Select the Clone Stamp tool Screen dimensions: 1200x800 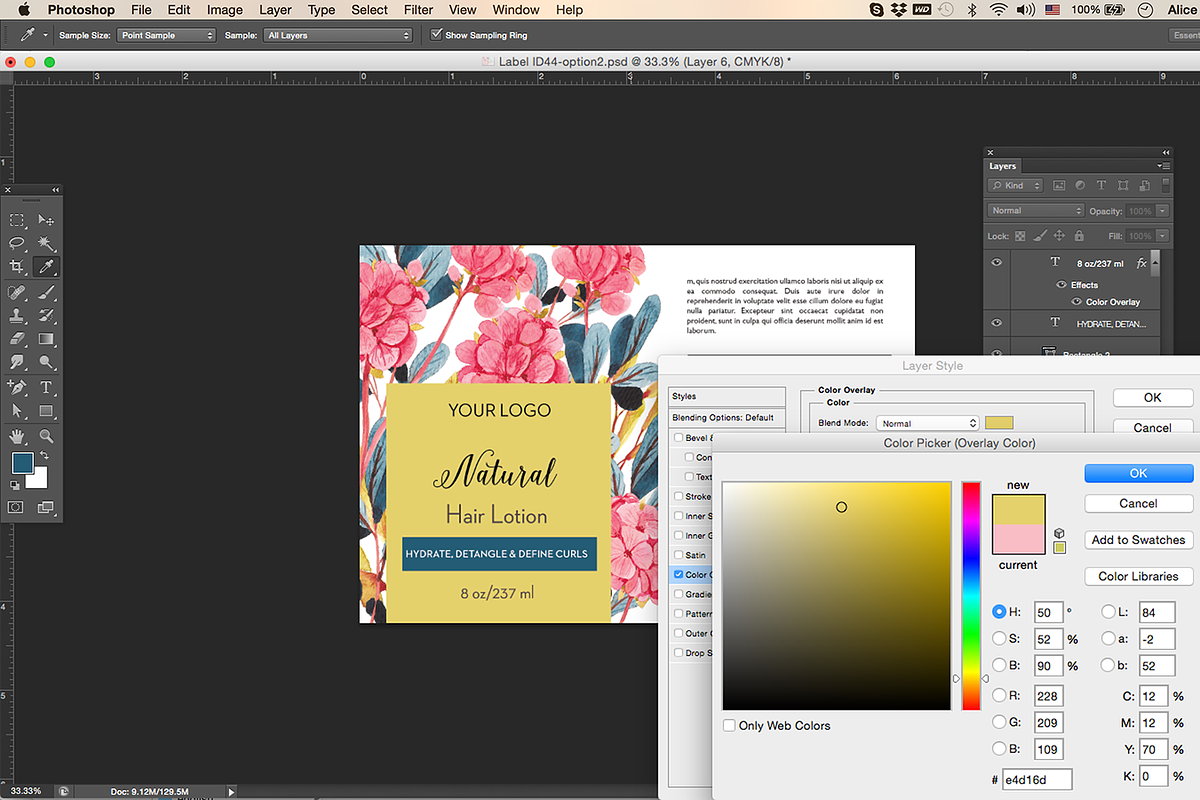point(17,315)
